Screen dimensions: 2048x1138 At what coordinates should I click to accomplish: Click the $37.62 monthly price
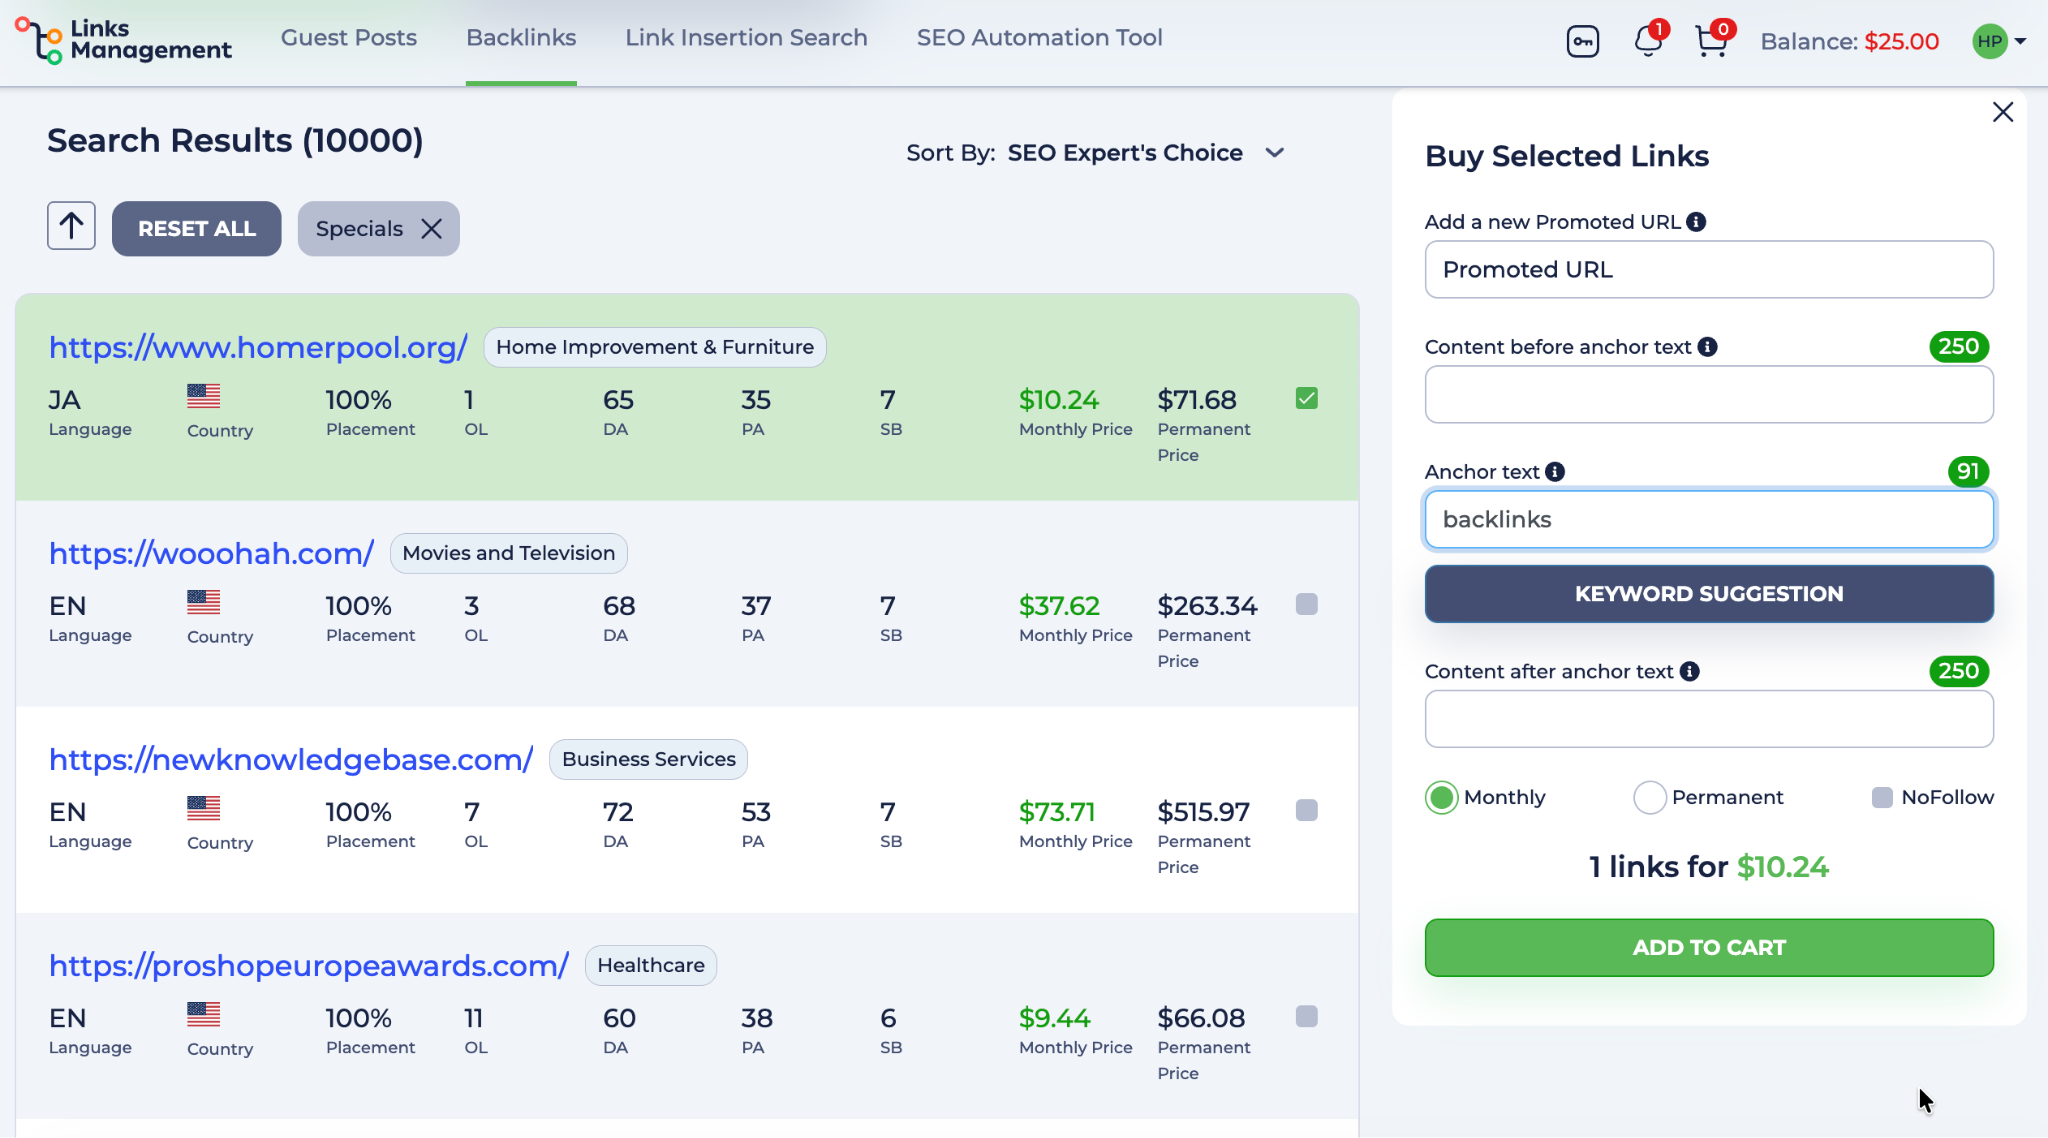pyautogui.click(x=1059, y=606)
